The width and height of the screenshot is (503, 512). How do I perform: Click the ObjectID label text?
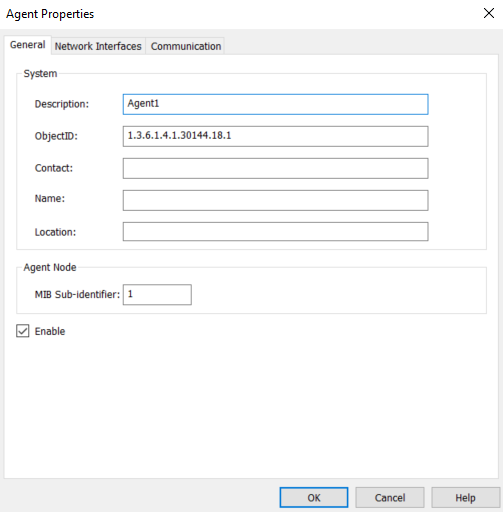(x=56, y=136)
